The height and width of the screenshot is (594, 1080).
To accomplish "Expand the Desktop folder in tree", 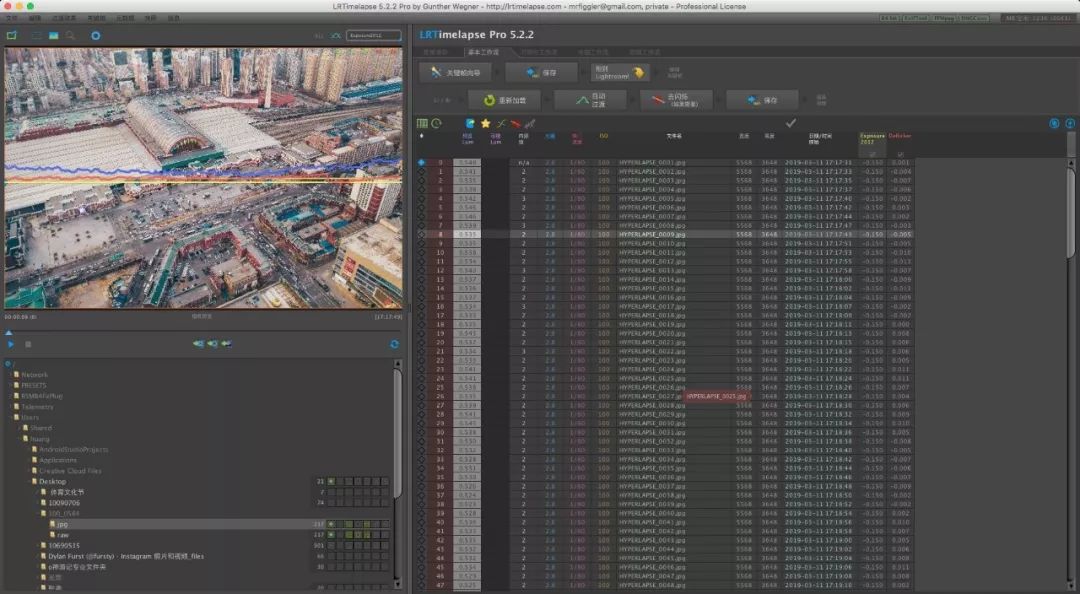I will (30, 482).
